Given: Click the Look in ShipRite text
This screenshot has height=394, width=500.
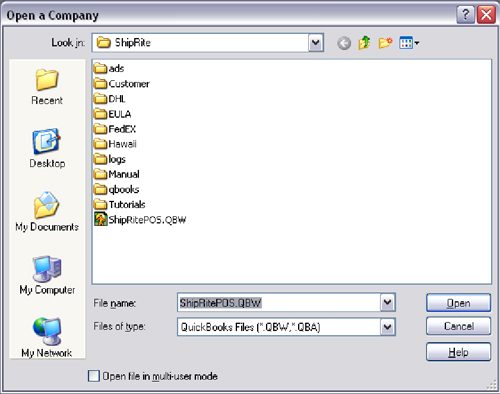Looking at the screenshot, I should (x=133, y=43).
